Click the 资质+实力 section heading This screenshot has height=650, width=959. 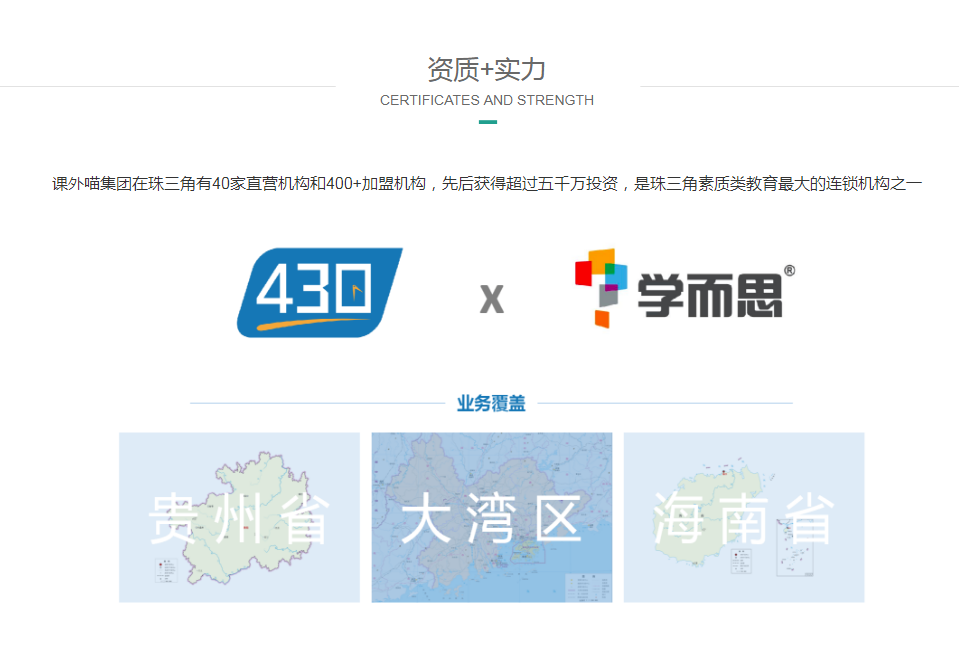pos(487,69)
